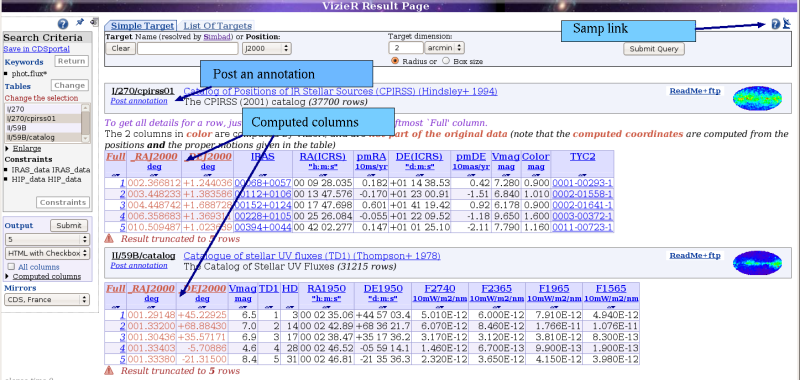This screenshot has height=380, width=800.
Task: Open the help icon above Search Criteria
Action: [62, 24]
